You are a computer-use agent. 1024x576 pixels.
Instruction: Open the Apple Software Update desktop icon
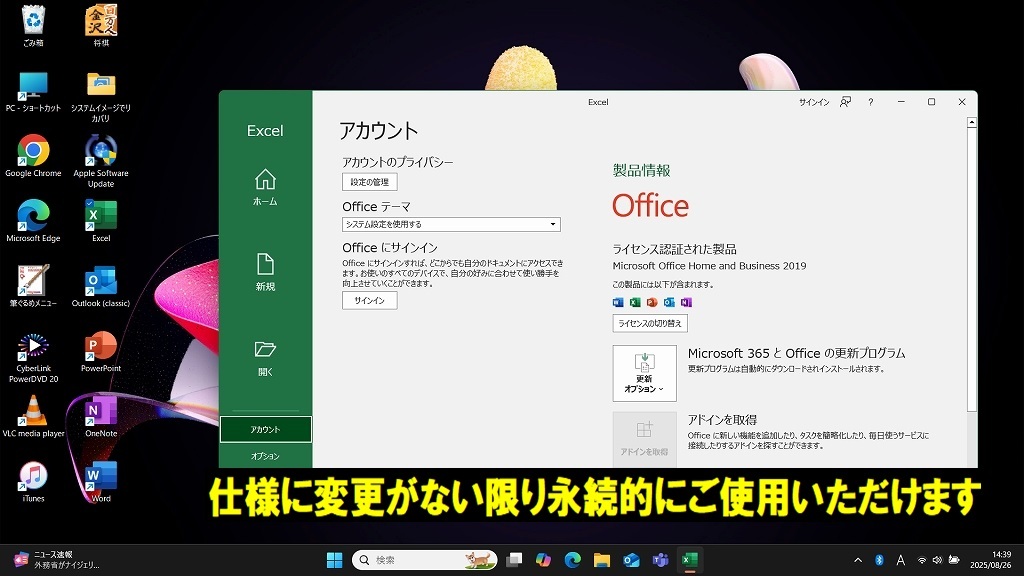[x=101, y=161]
